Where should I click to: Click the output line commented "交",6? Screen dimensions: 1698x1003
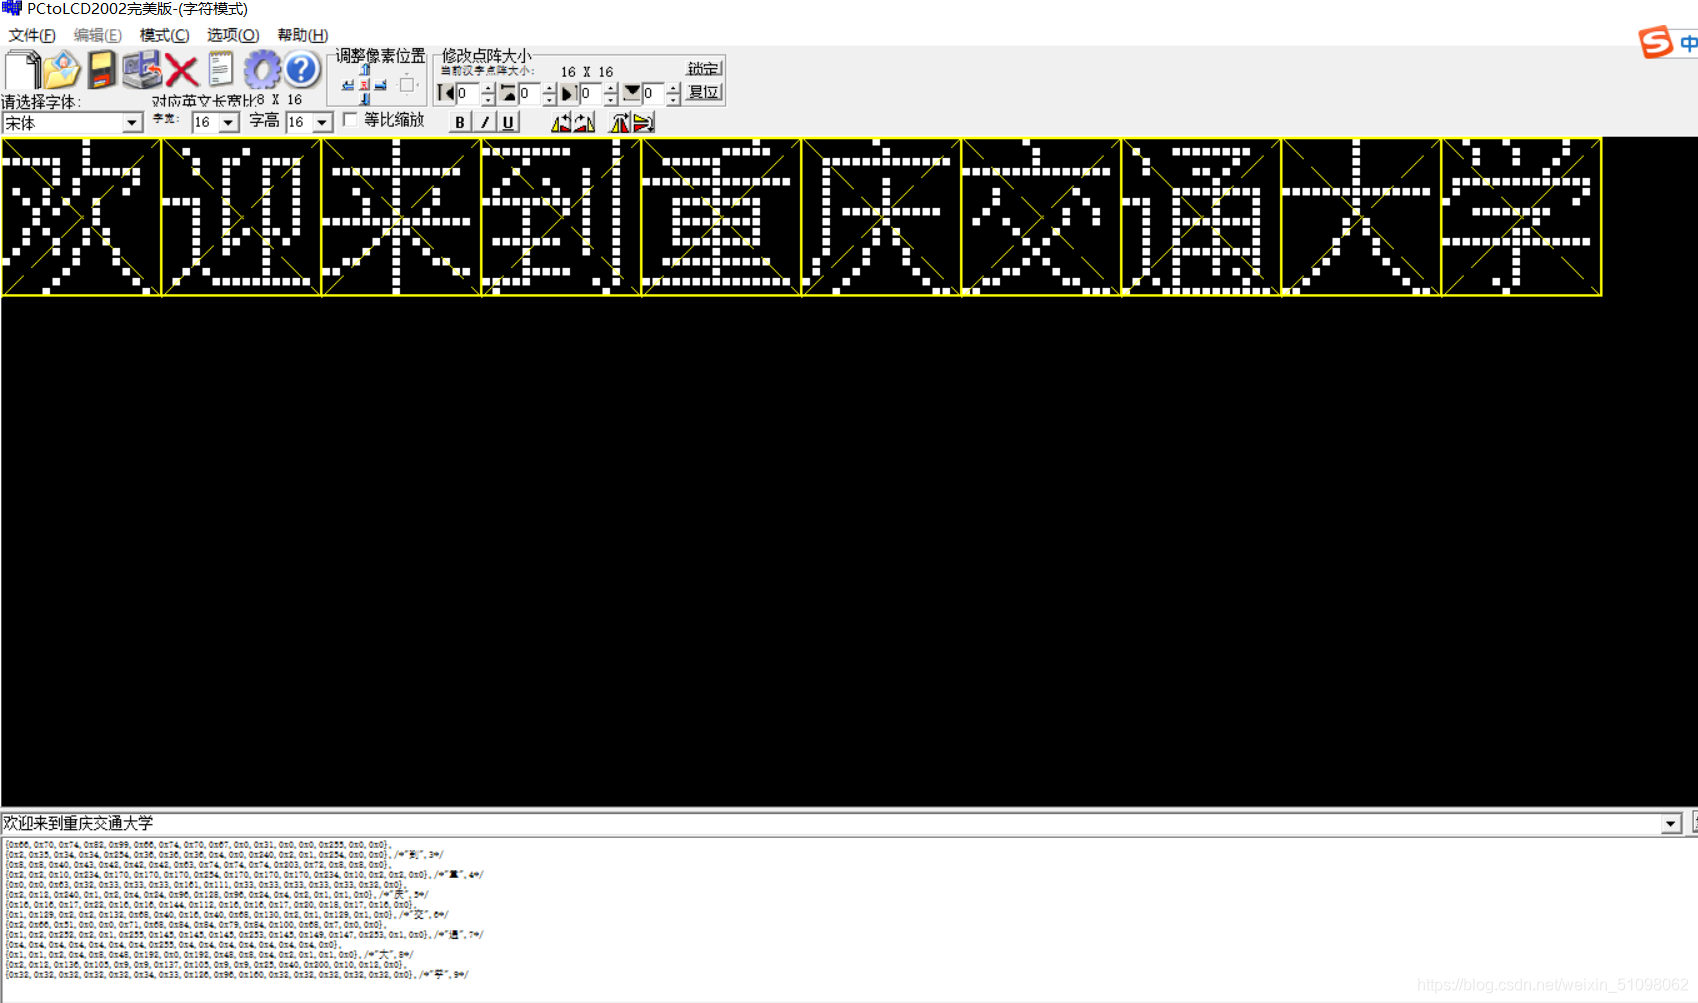pos(226,915)
